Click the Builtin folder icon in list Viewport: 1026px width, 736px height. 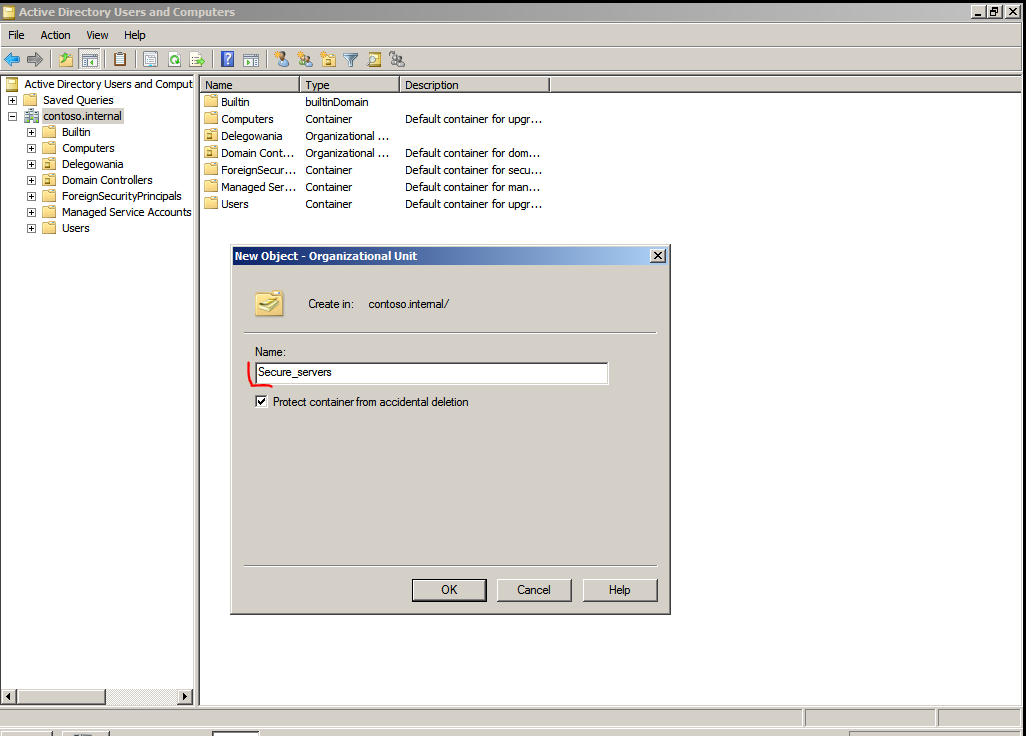click(211, 102)
